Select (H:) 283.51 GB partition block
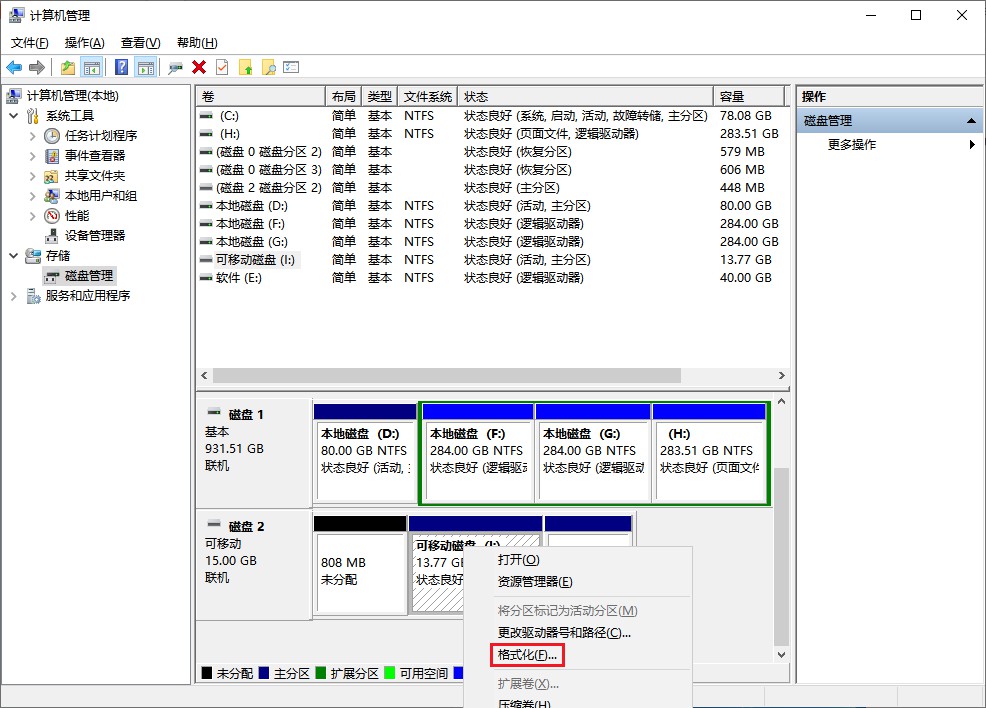Viewport: 986px width, 708px height. click(709, 453)
